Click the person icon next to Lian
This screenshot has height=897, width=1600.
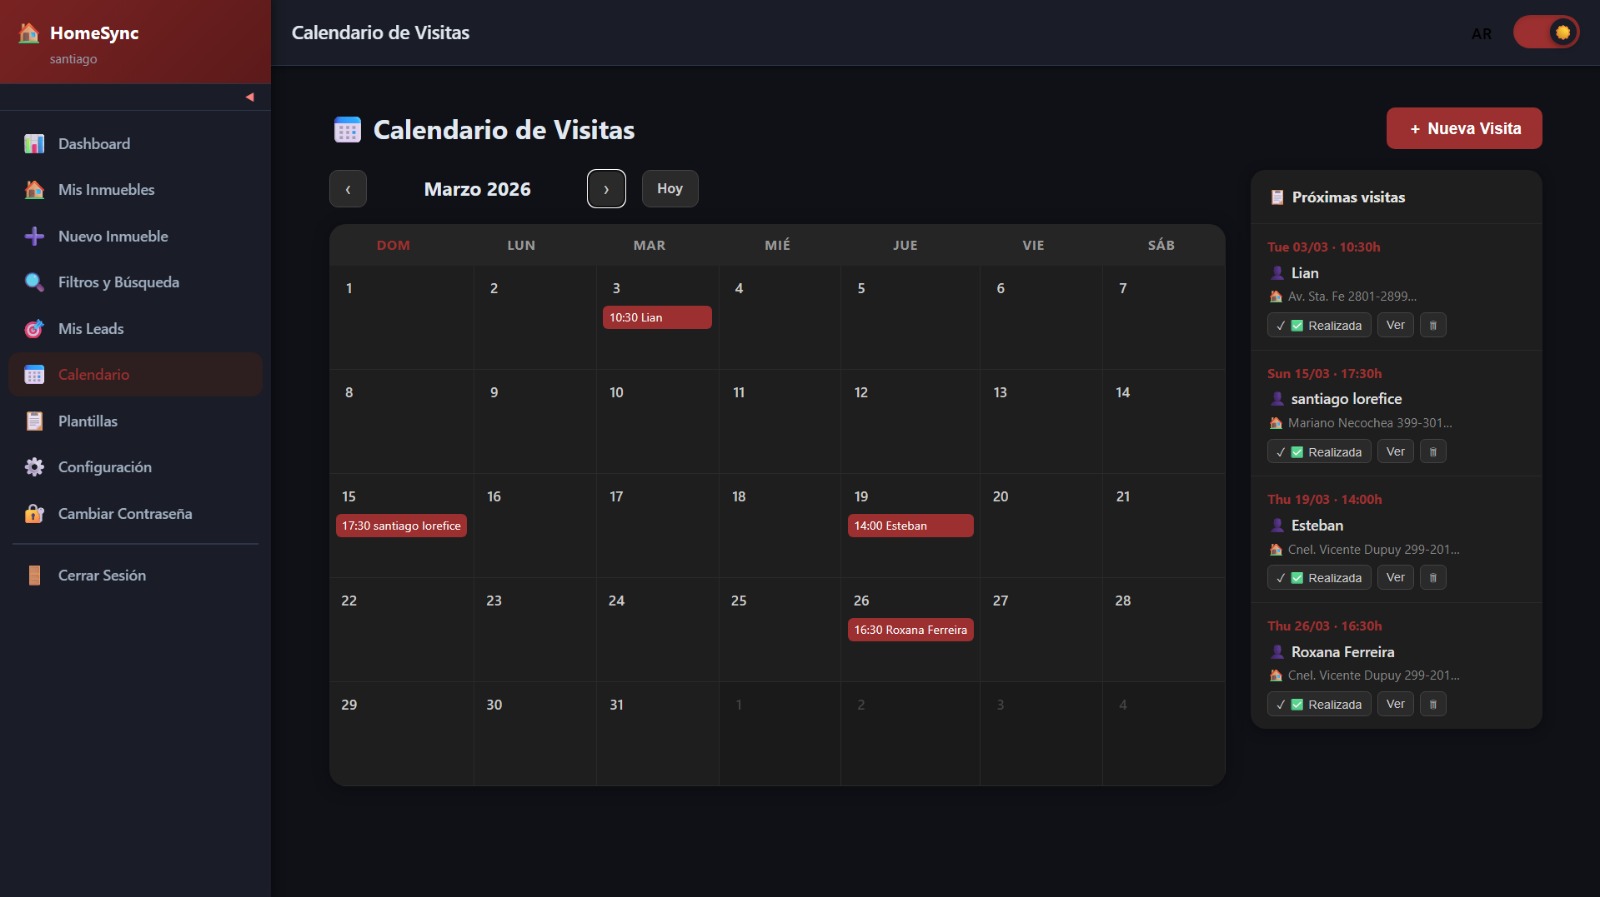(1277, 273)
